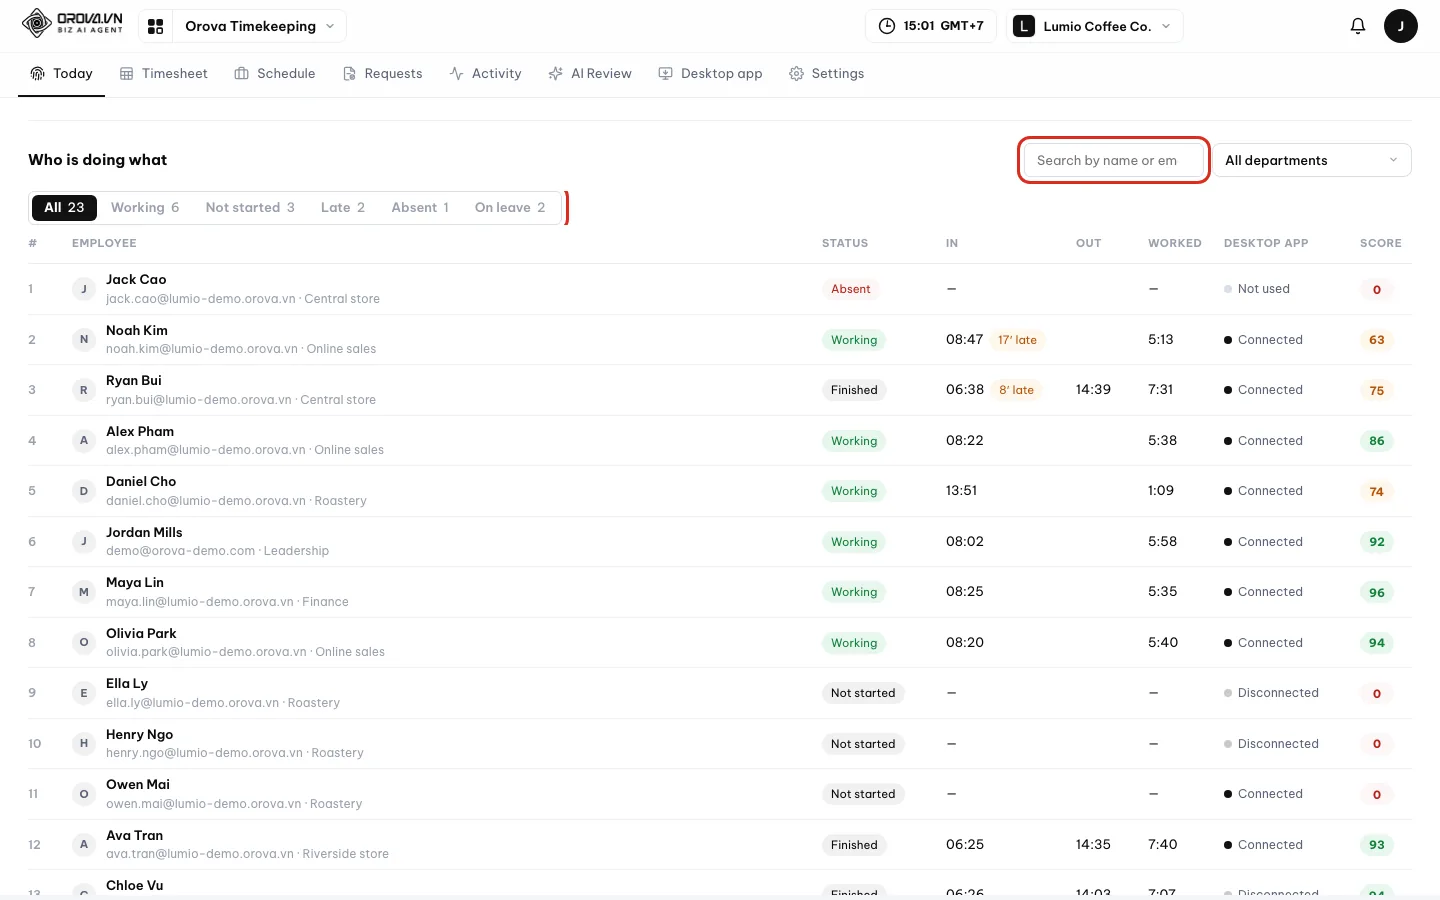
Task: Open the user avatar J menu
Action: click(x=1401, y=26)
